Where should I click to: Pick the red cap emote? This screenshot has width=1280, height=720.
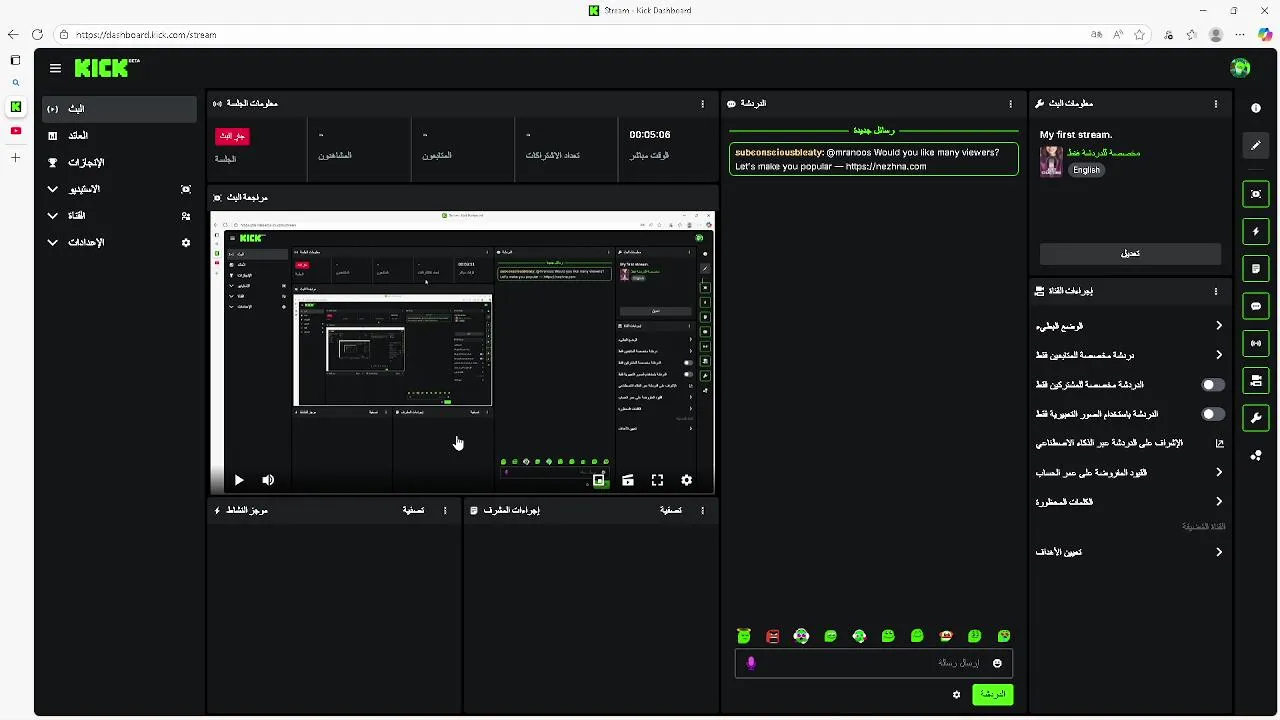pyautogui.click(x=946, y=636)
